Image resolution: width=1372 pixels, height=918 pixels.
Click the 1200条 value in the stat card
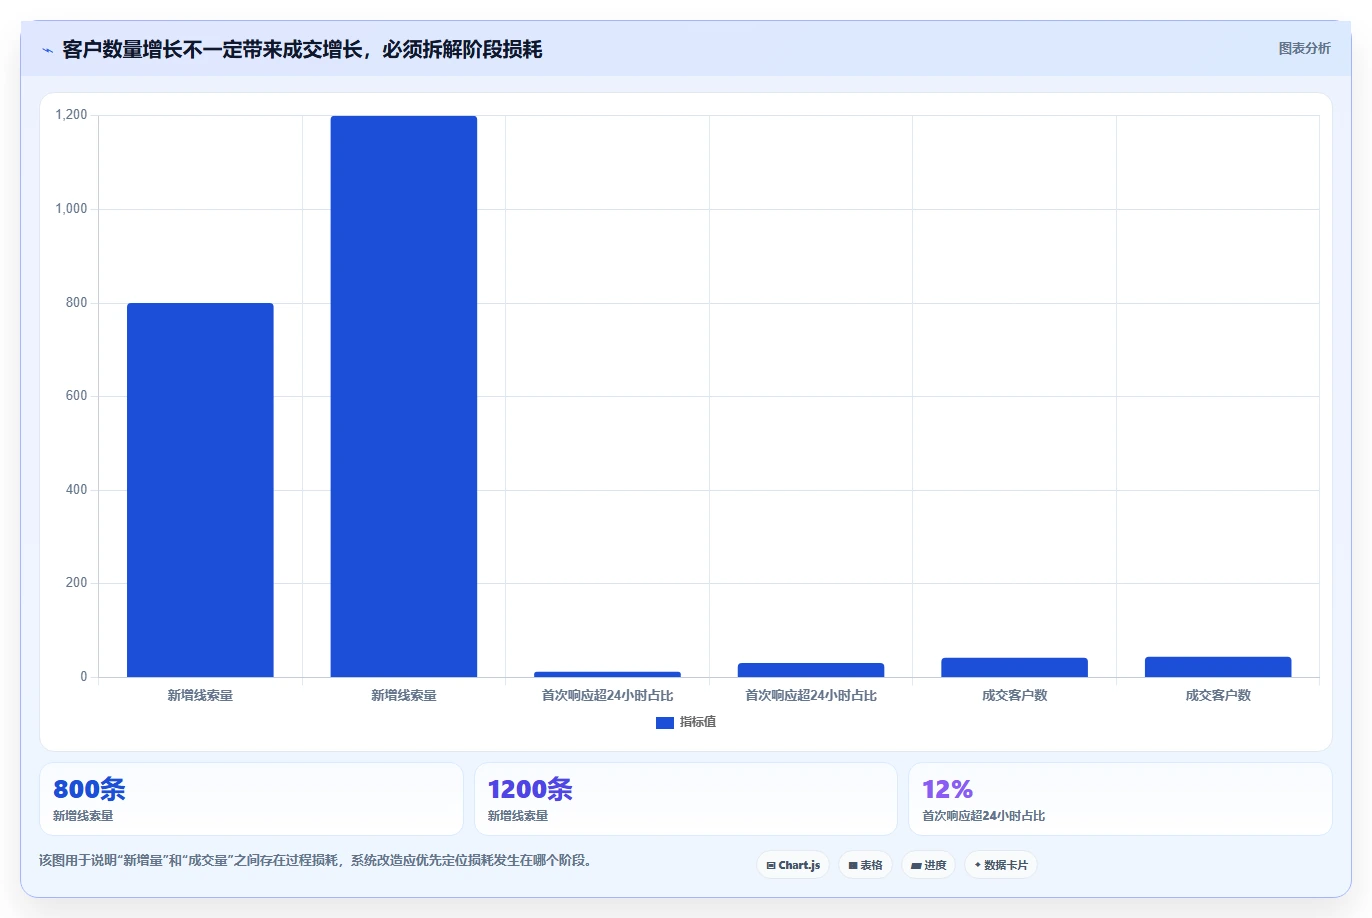[530, 789]
